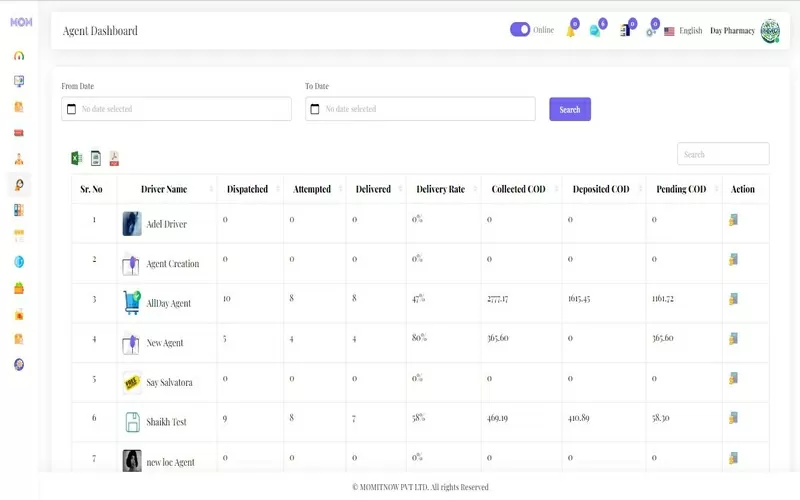Open the orange basket icon in sidebar
This screenshot has height=500, width=800.
(x=19, y=288)
